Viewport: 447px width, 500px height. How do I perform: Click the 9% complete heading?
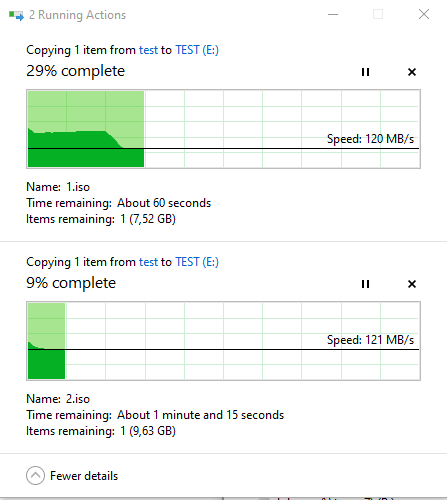(71, 283)
